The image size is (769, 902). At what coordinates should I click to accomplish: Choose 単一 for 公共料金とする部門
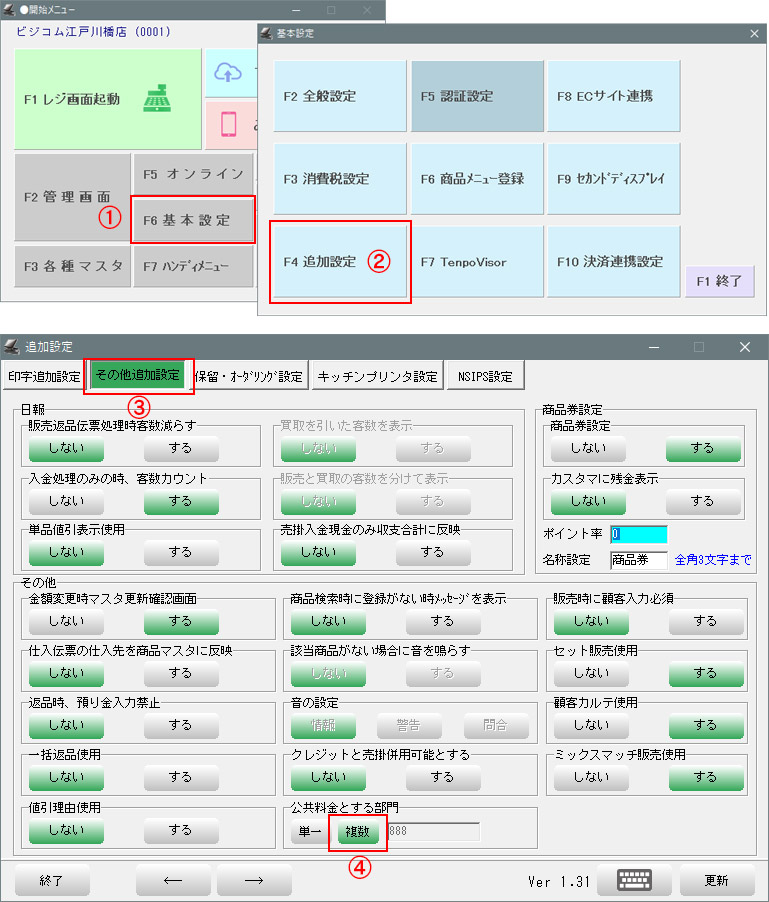click(309, 831)
